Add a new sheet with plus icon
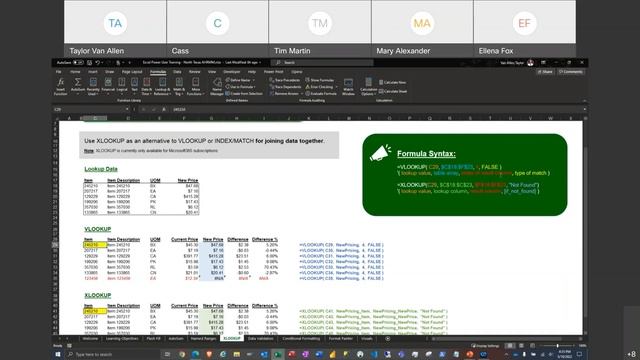Screen dimensions: 640x360 point(387,338)
